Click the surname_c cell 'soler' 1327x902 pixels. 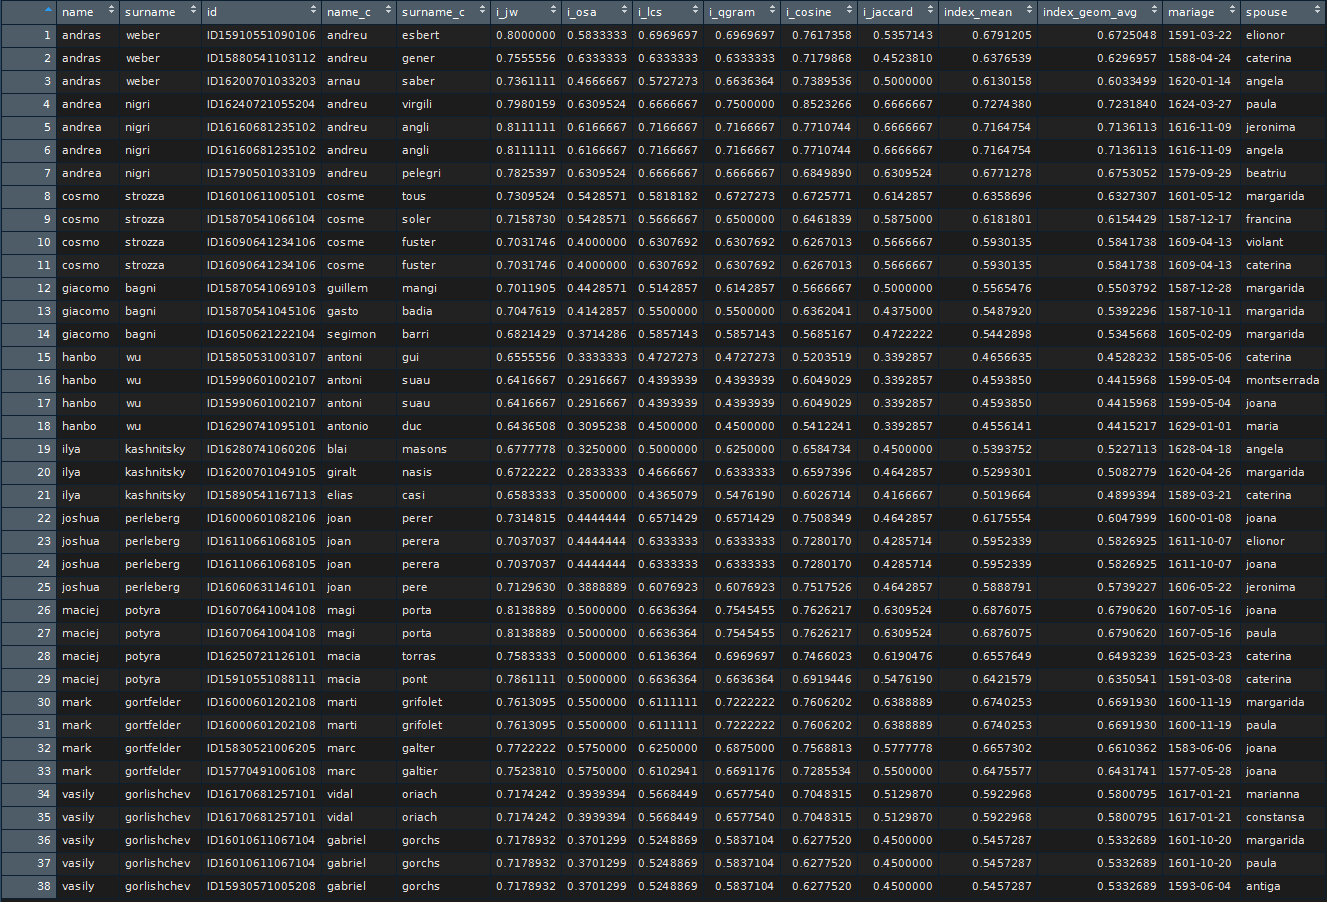[416, 219]
